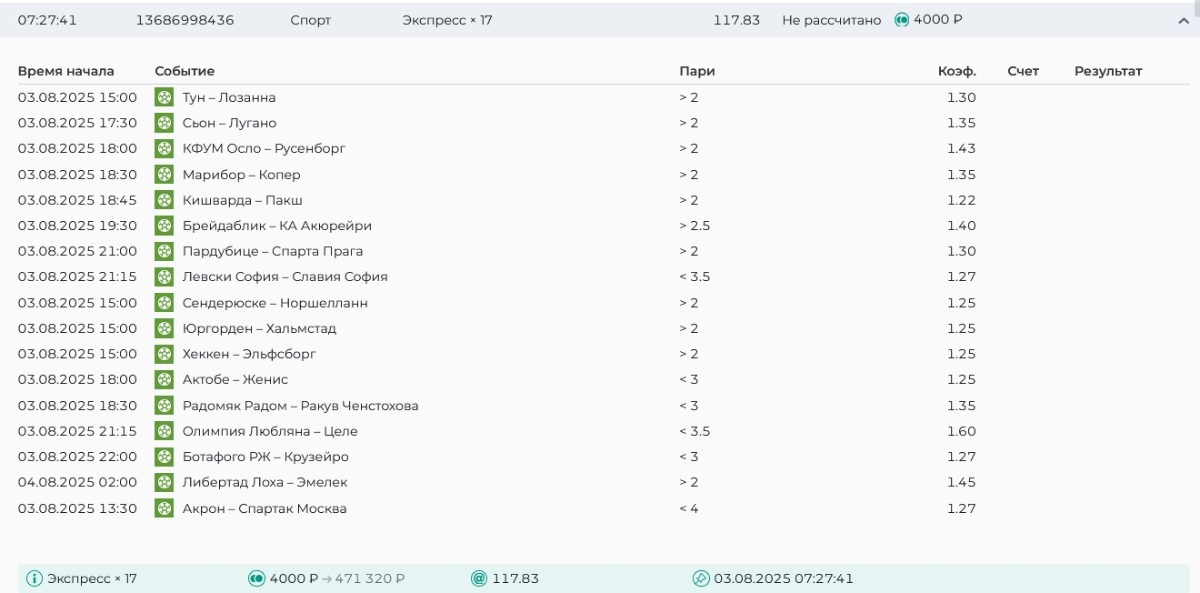Open the Левски София – Славия София match

pyautogui.click(x=284, y=277)
